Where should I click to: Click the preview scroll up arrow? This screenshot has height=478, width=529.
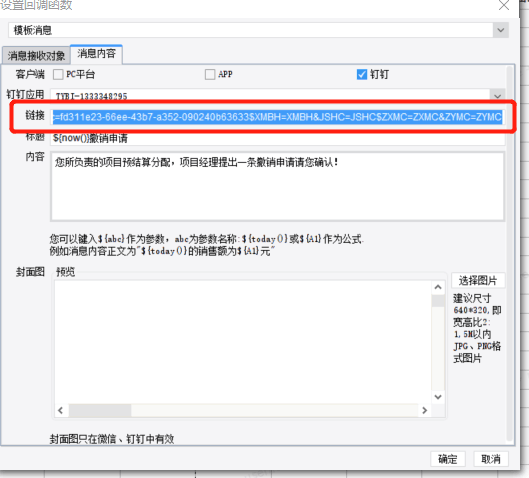tap(438, 287)
